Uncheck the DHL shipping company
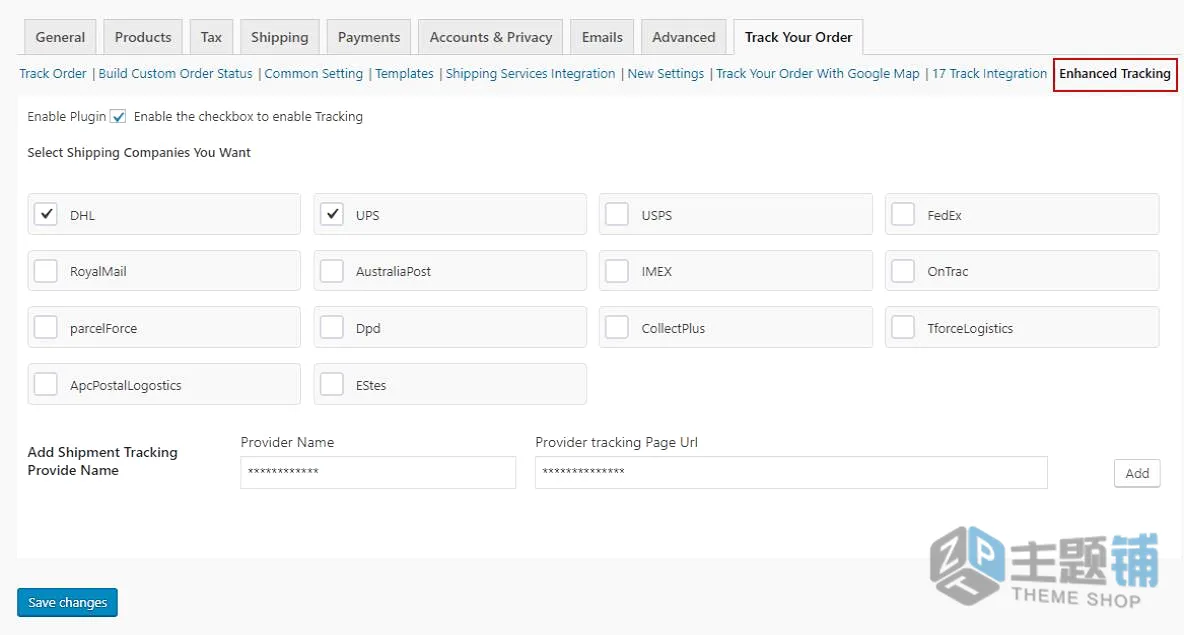This screenshot has height=635, width=1184. pos(46,214)
